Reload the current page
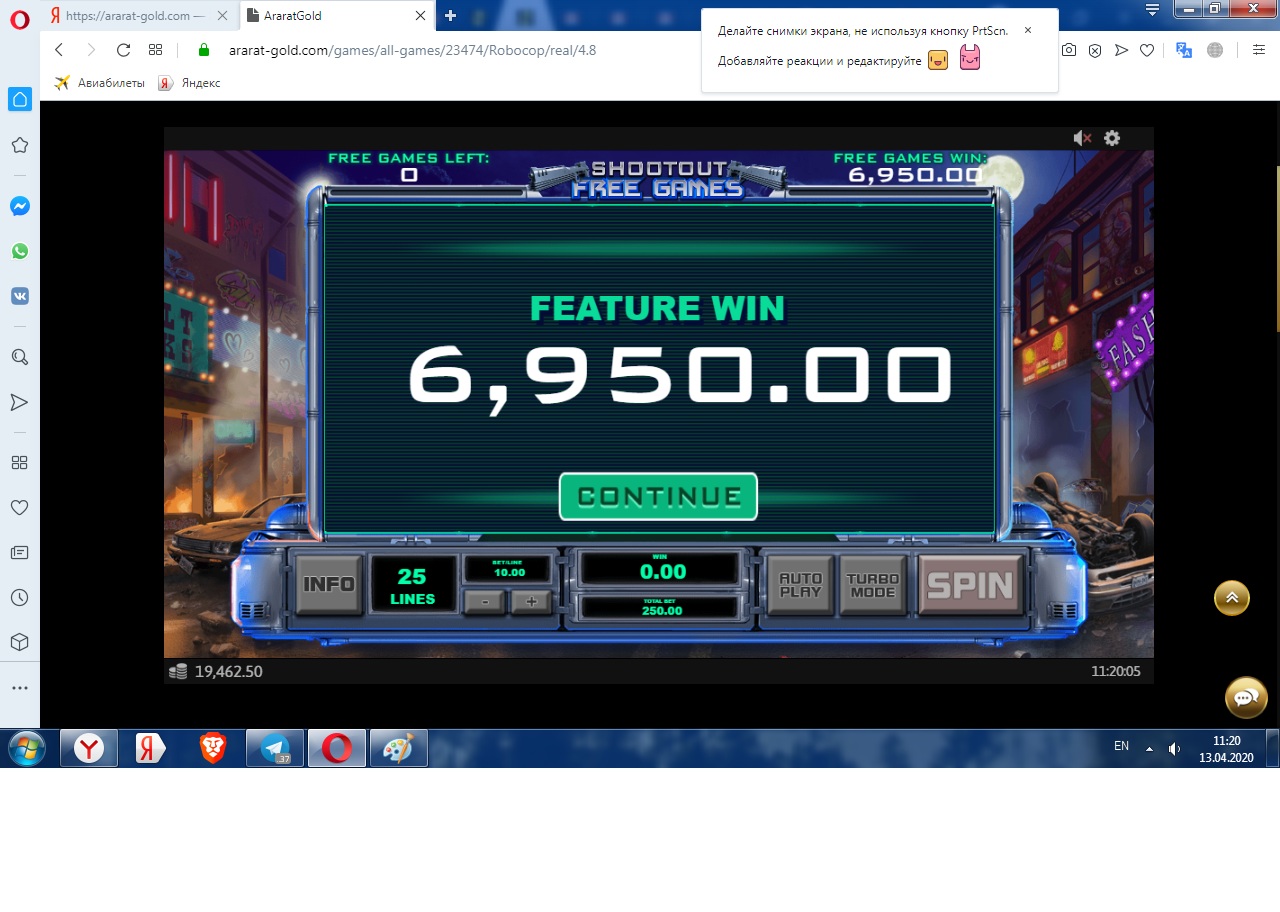The image size is (1280, 912). click(x=123, y=50)
